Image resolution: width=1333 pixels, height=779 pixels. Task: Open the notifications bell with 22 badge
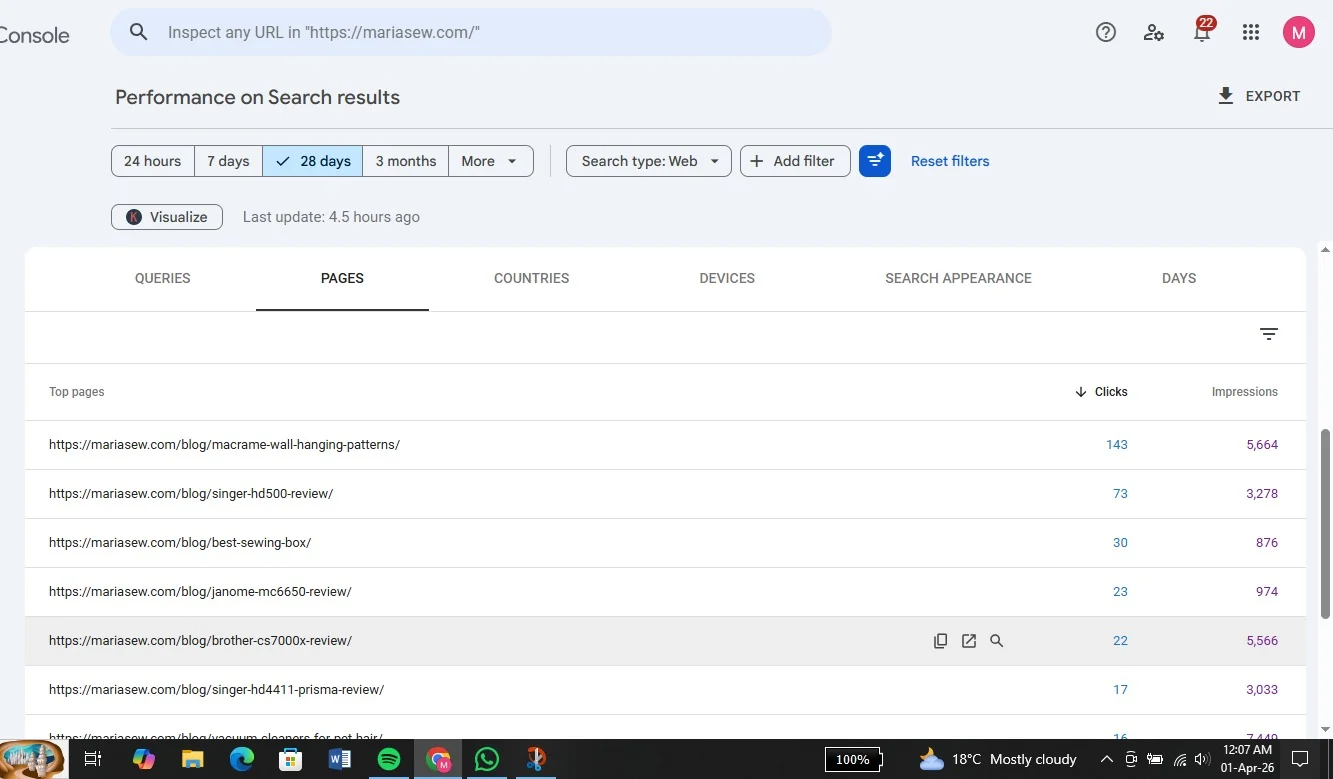[1203, 30]
